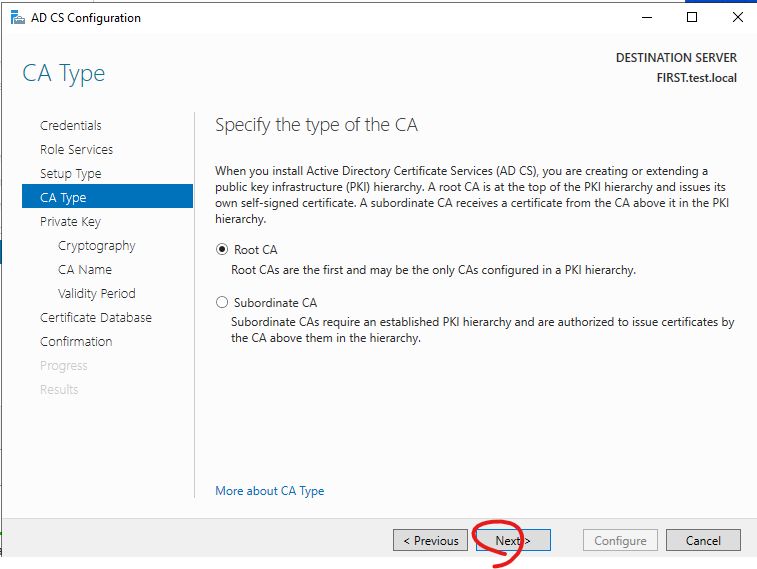Click the Root CAs description sentence
Viewport: 757px width, 569px height.
click(x=434, y=270)
